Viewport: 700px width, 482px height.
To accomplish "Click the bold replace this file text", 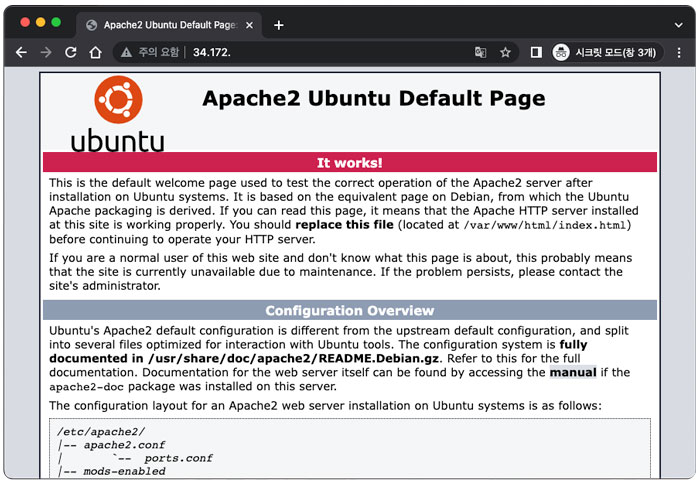I will [344, 224].
